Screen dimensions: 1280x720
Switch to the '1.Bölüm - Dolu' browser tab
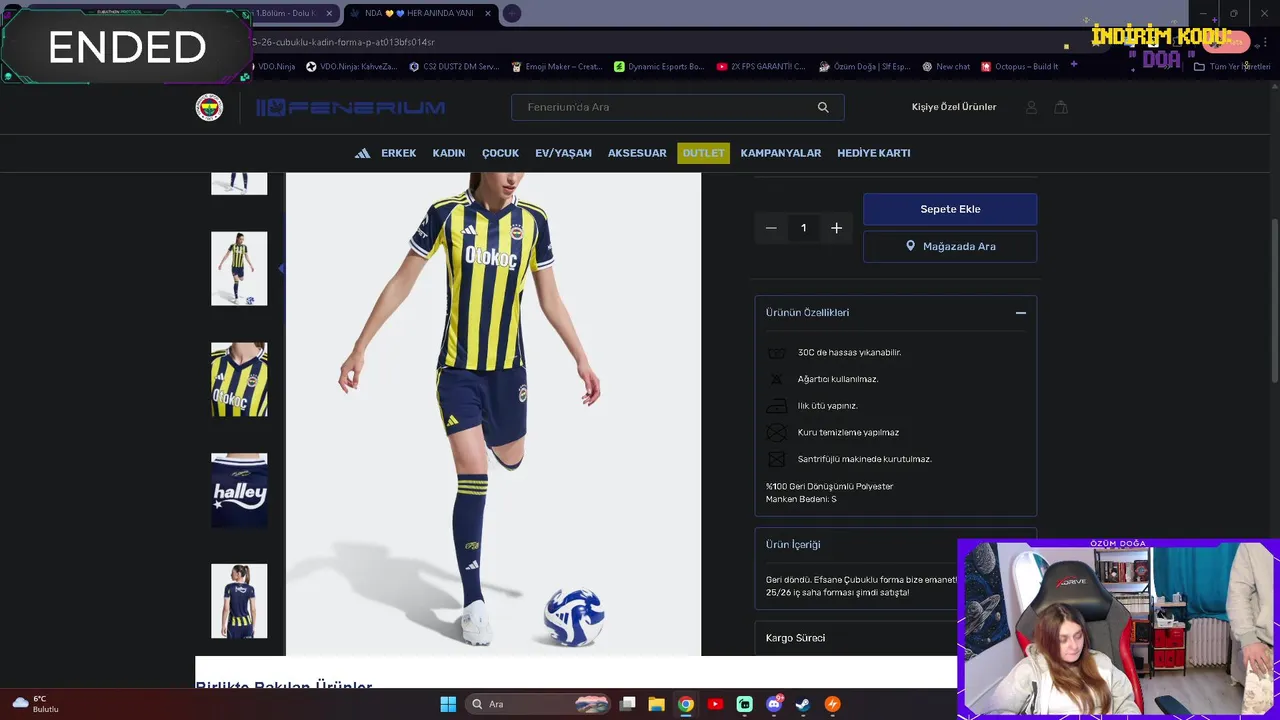click(x=287, y=13)
